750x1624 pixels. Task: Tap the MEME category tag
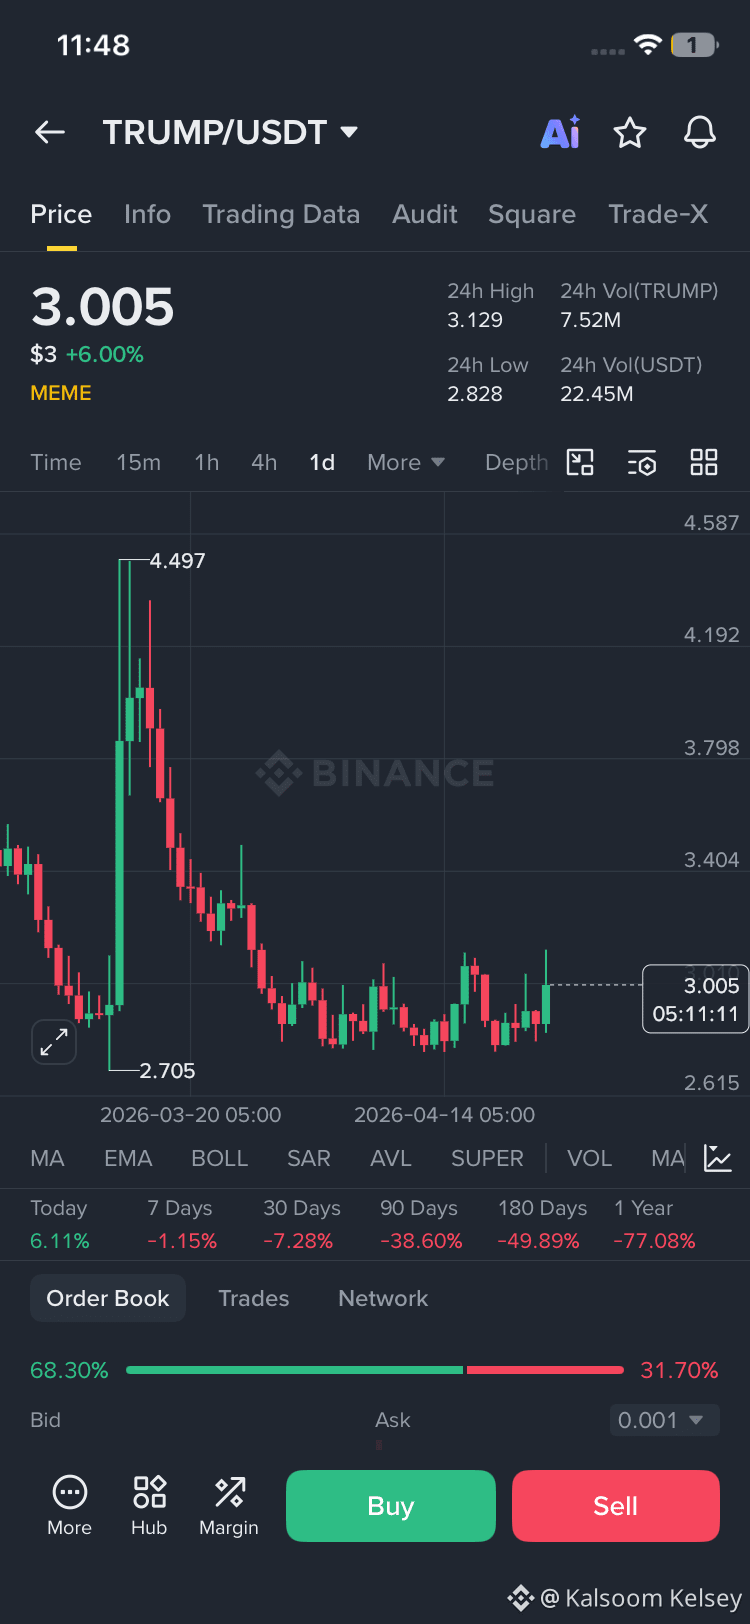point(61,393)
